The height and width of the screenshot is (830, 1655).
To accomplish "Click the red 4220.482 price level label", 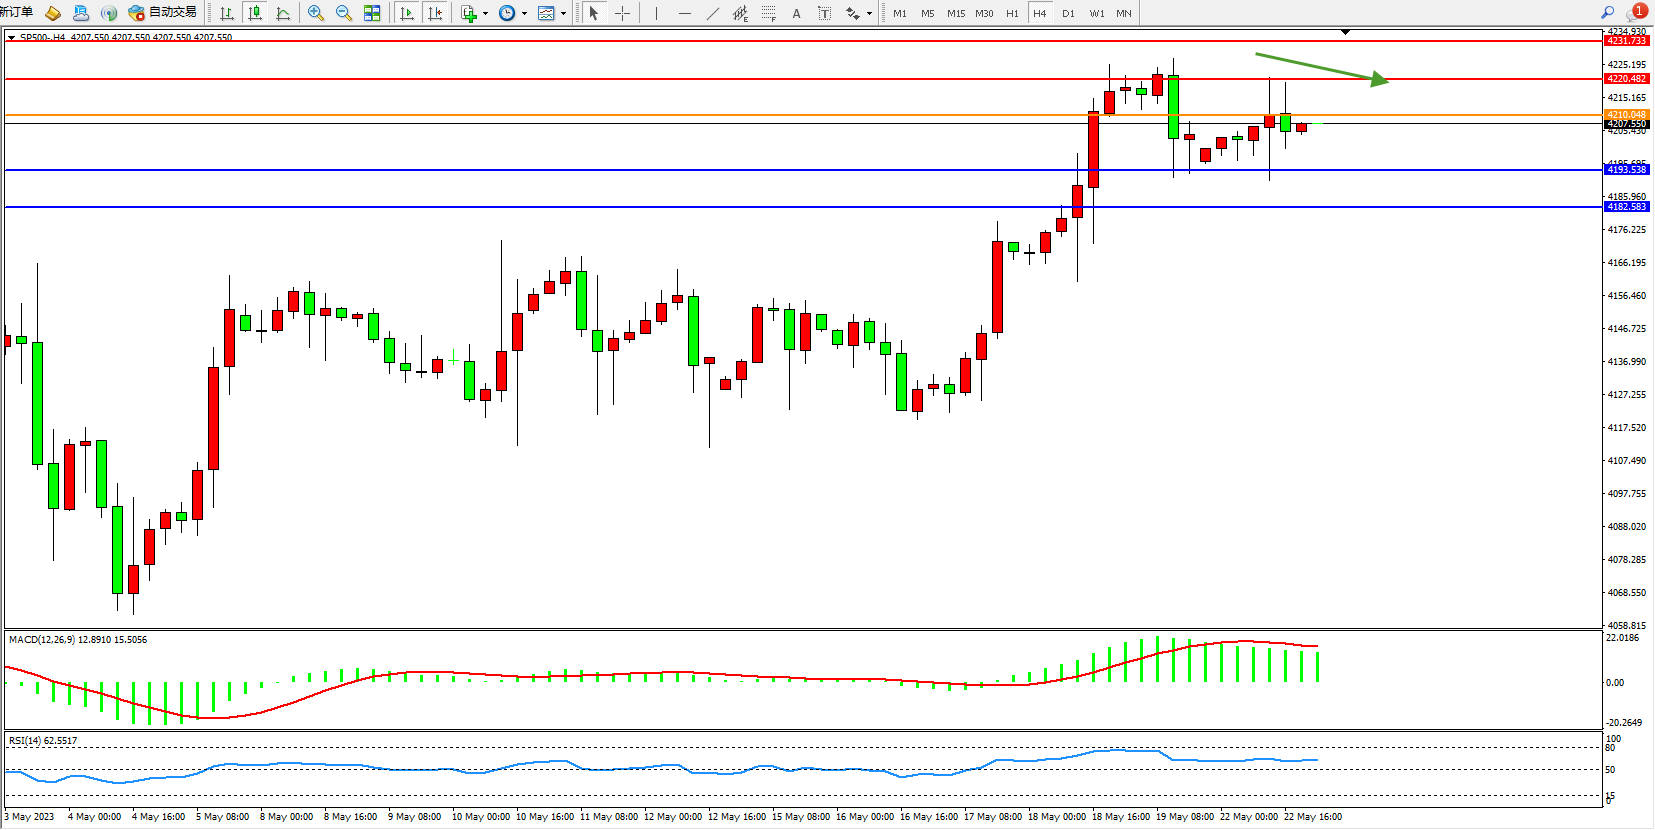I will (x=1626, y=79).
